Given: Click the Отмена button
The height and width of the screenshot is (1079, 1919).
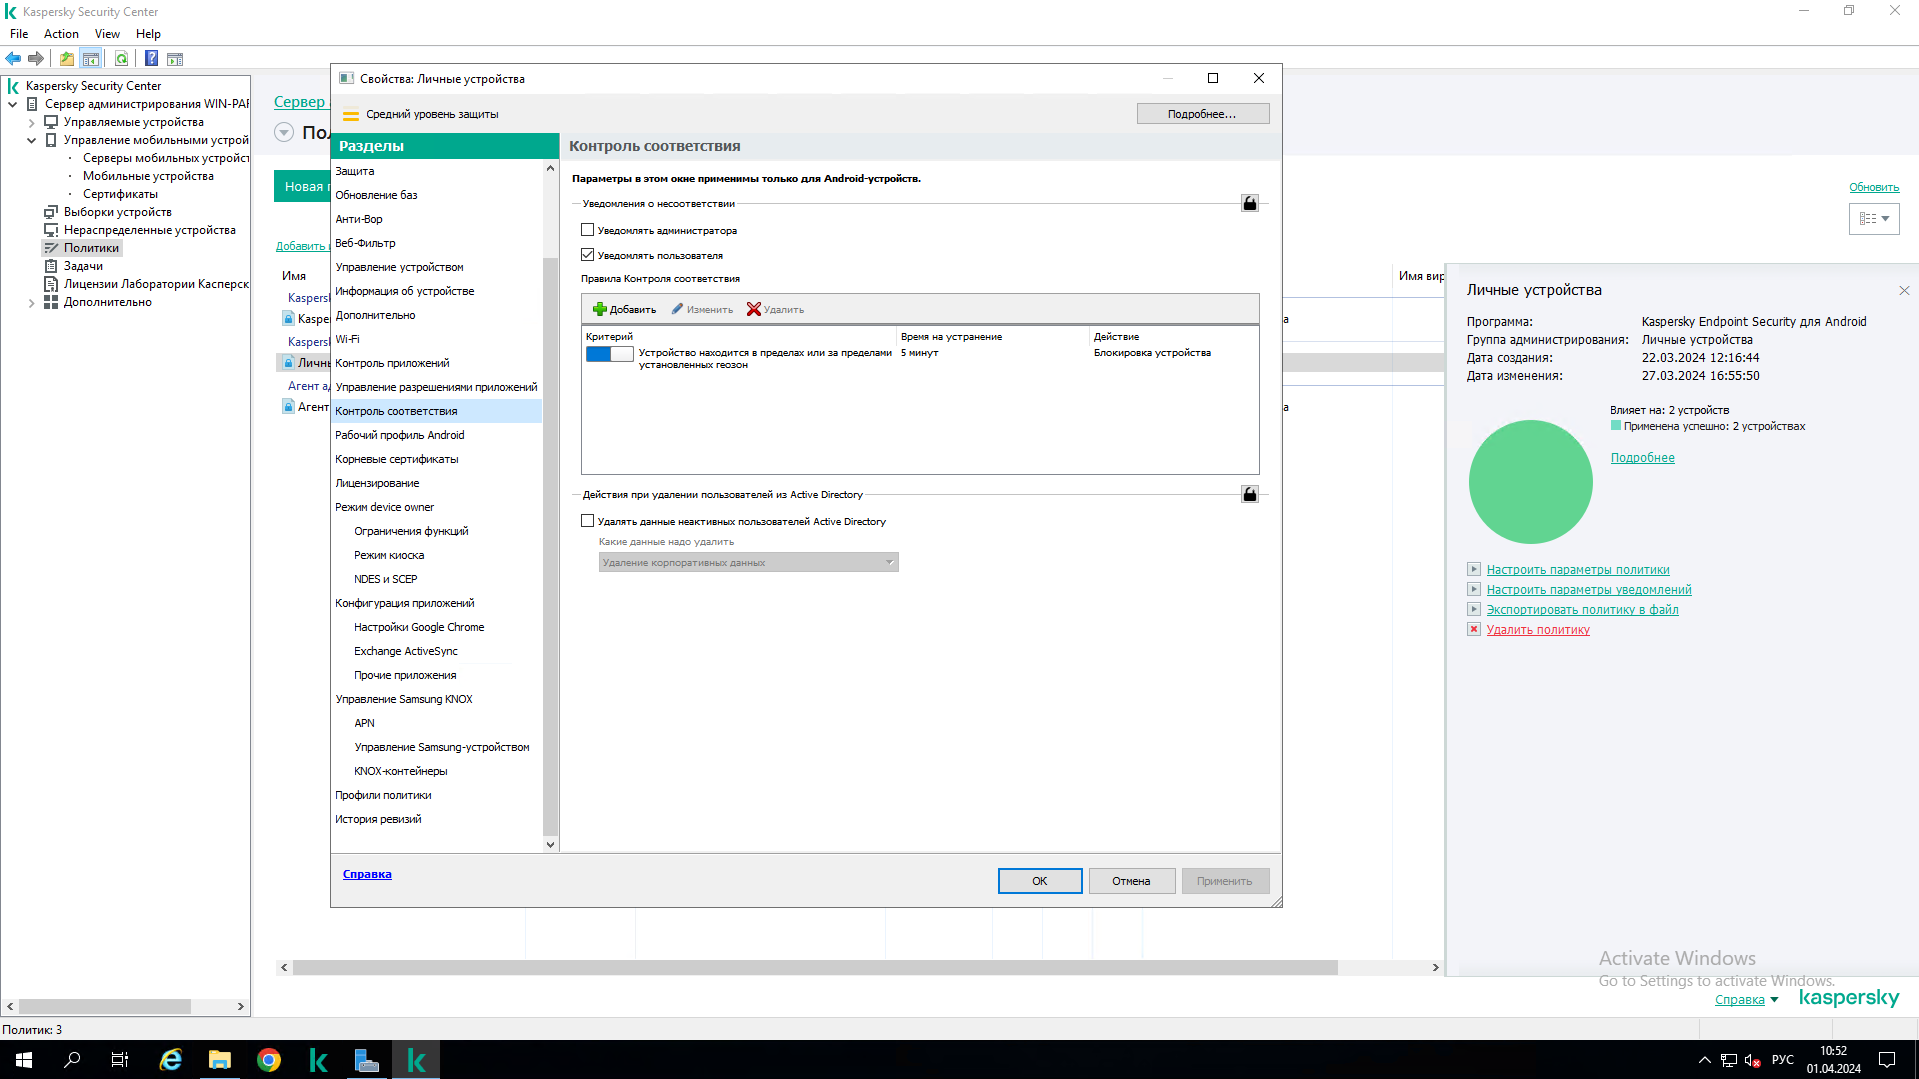Looking at the screenshot, I should (1131, 881).
